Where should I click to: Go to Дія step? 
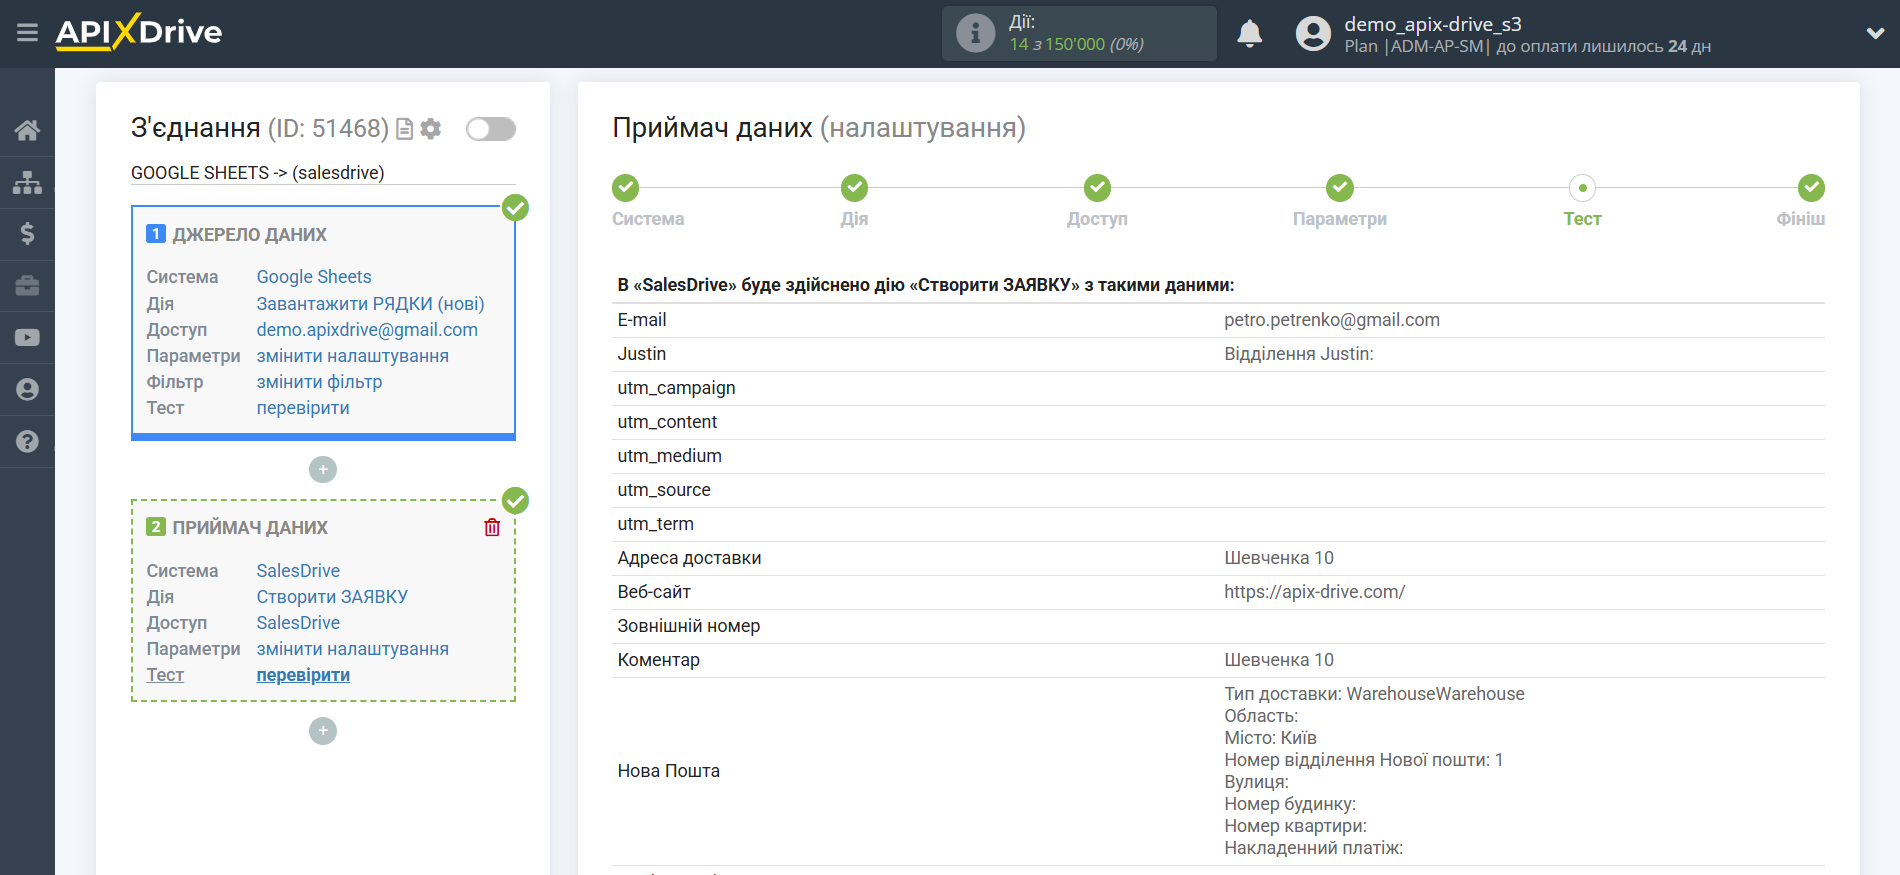[854, 187]
